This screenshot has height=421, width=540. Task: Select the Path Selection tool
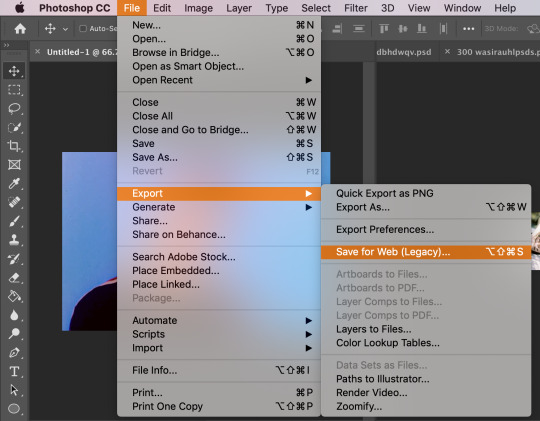click(x=14, y=390)
